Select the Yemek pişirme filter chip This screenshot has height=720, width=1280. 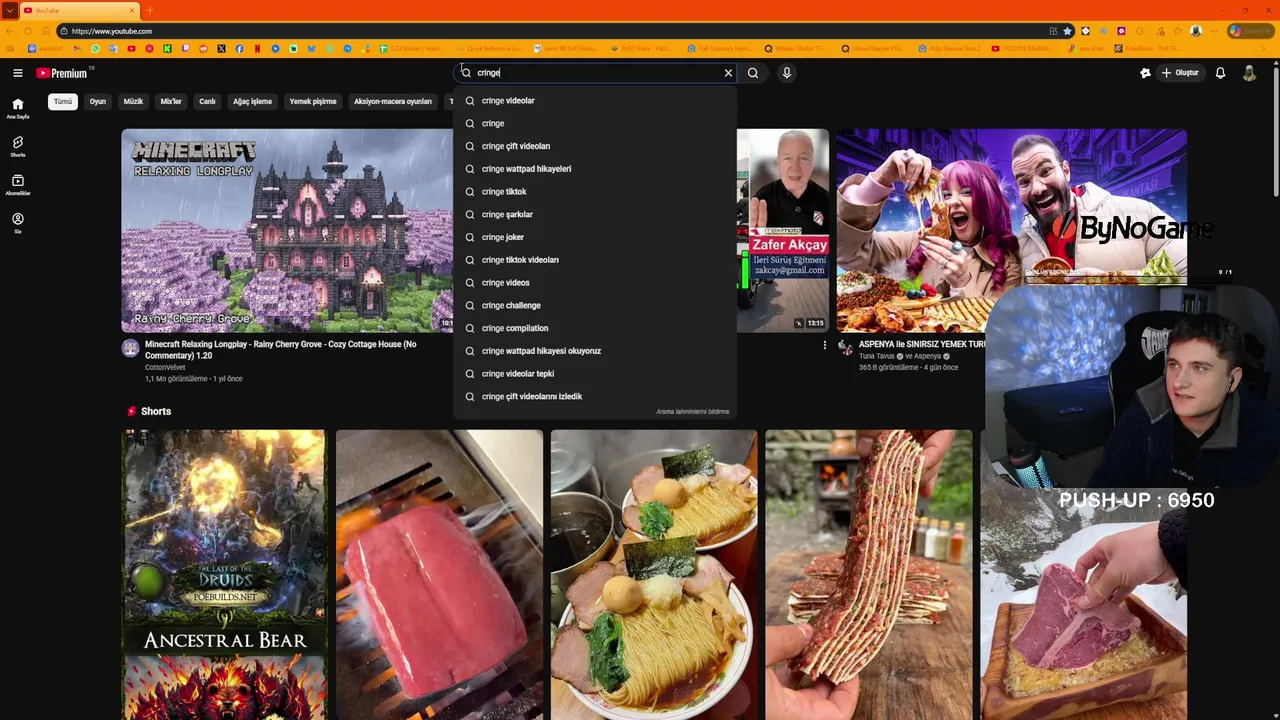[313, 101]
